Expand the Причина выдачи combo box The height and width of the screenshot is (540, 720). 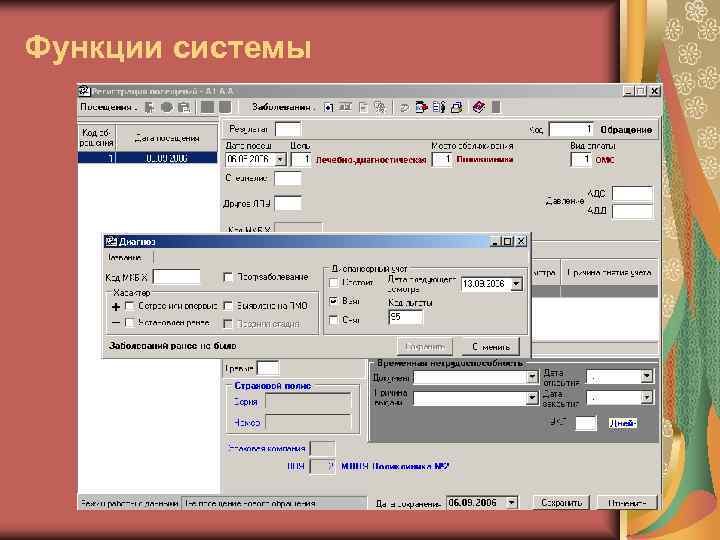point(532,398)
